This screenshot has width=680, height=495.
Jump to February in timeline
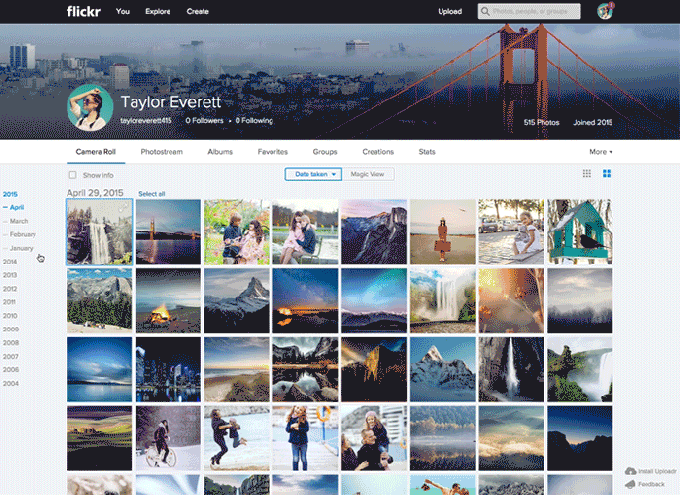pyautogui.click(x=23, y=234)
